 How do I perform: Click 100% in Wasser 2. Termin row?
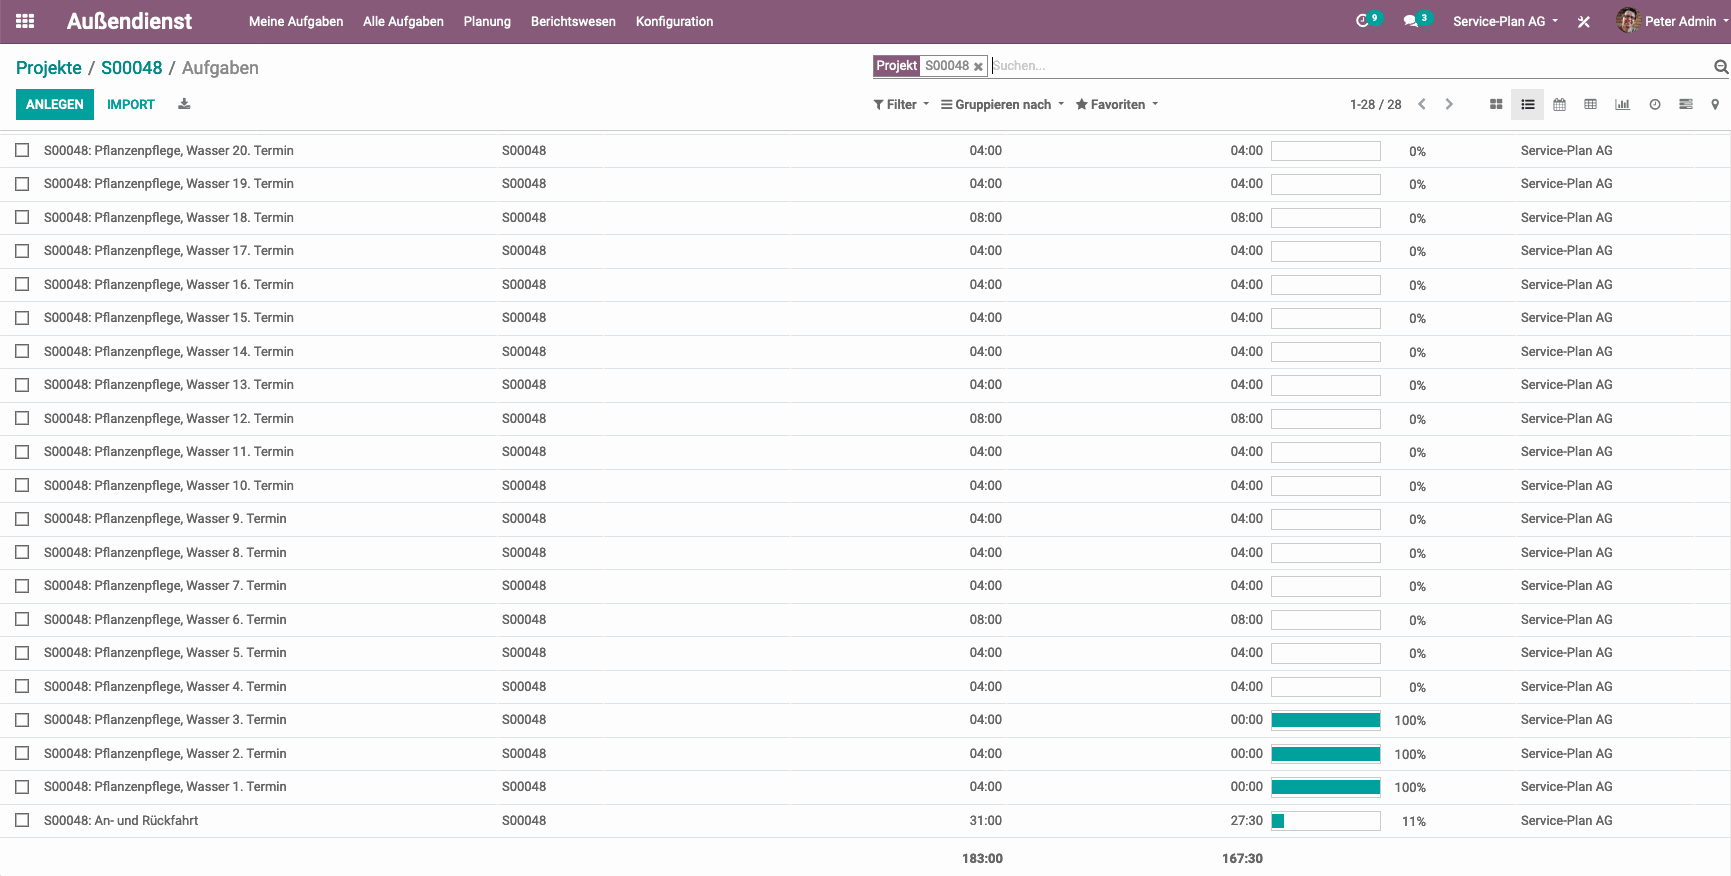coord(1410,754)
